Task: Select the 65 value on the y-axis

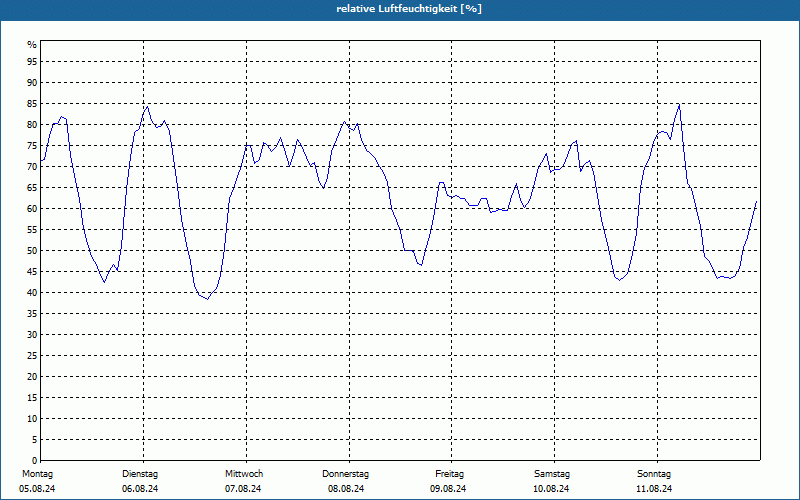Action: pos(32,188)
